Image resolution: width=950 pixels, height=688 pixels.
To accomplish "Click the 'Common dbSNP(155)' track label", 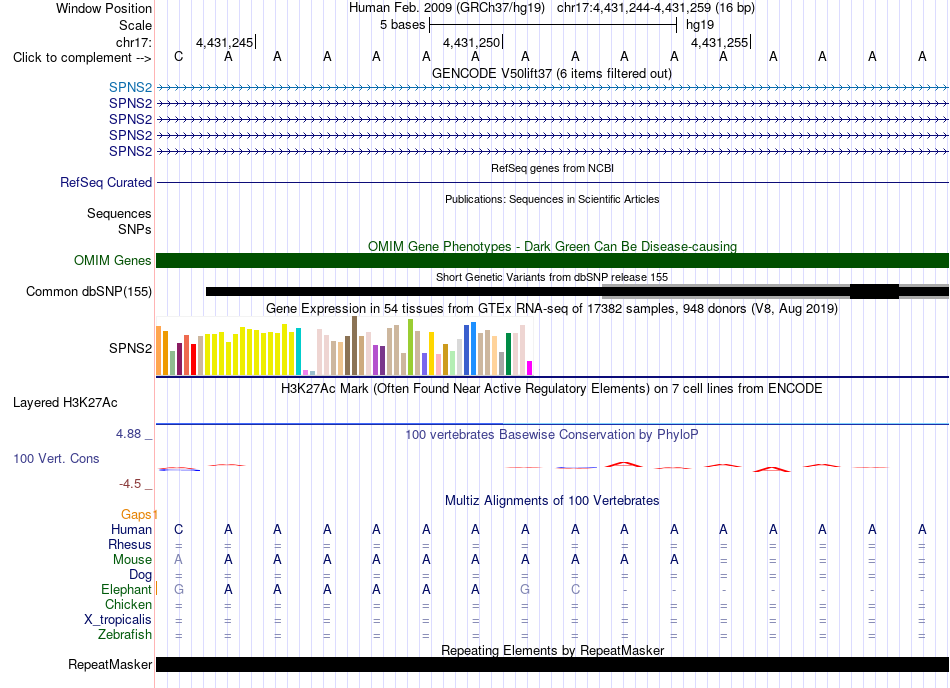I will [x=88, y=291].
